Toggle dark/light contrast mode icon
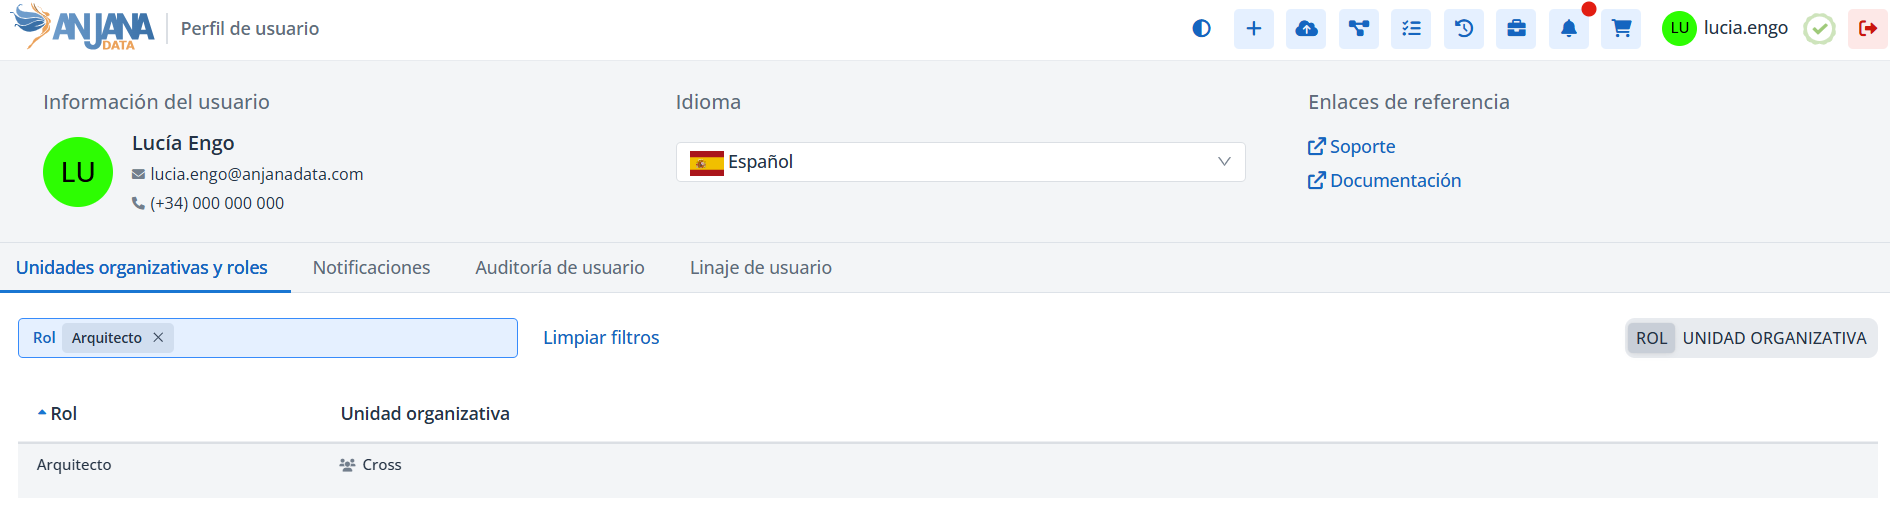Viewport: 1890px width, 511px height. [x=1201, y=29]
